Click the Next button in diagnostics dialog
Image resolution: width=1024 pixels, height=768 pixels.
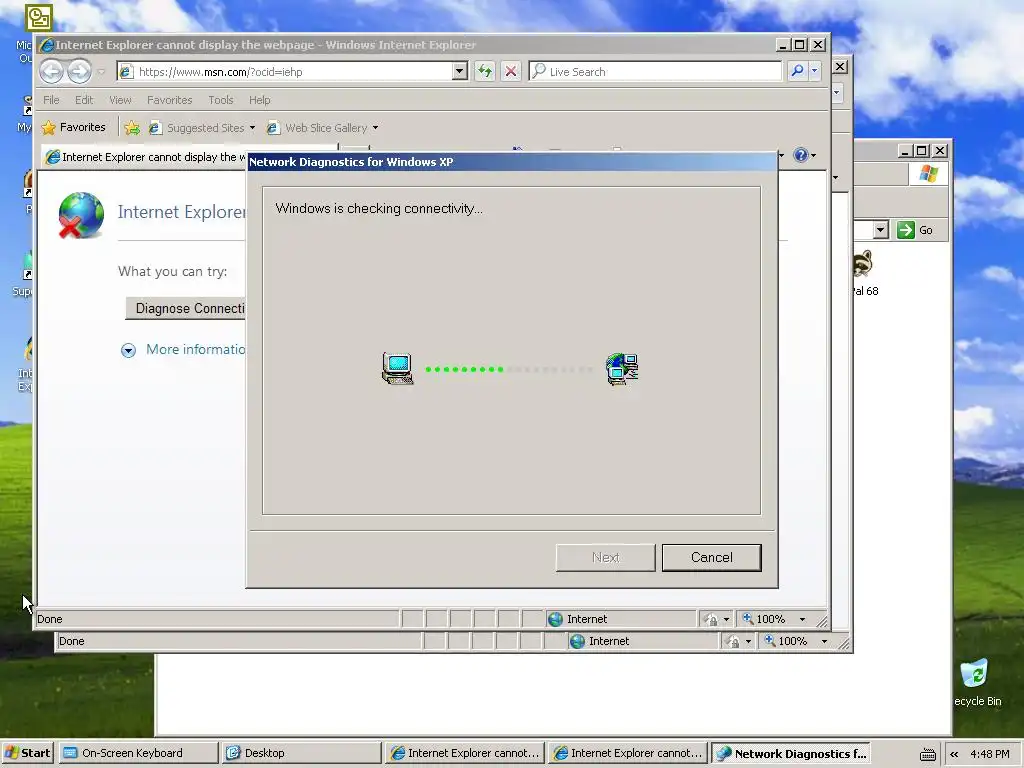(x=605, y=558)
